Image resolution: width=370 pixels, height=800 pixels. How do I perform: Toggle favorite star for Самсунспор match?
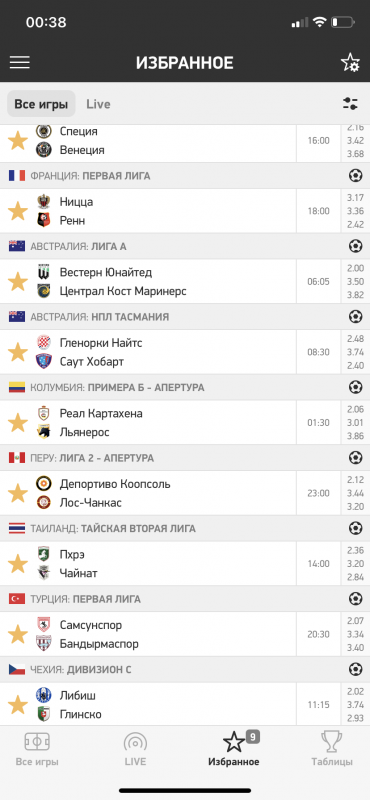(x=18, y=634)
